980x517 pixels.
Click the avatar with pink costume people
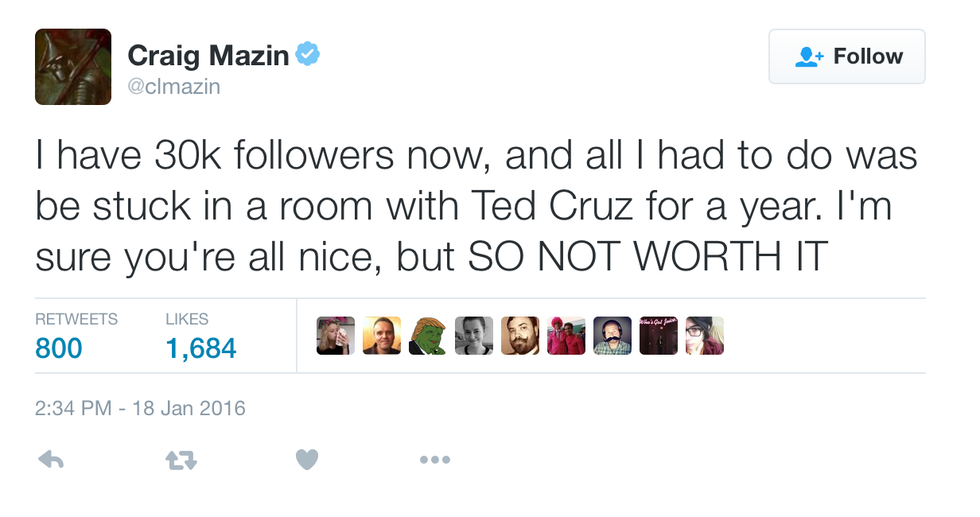coord(566,336)
